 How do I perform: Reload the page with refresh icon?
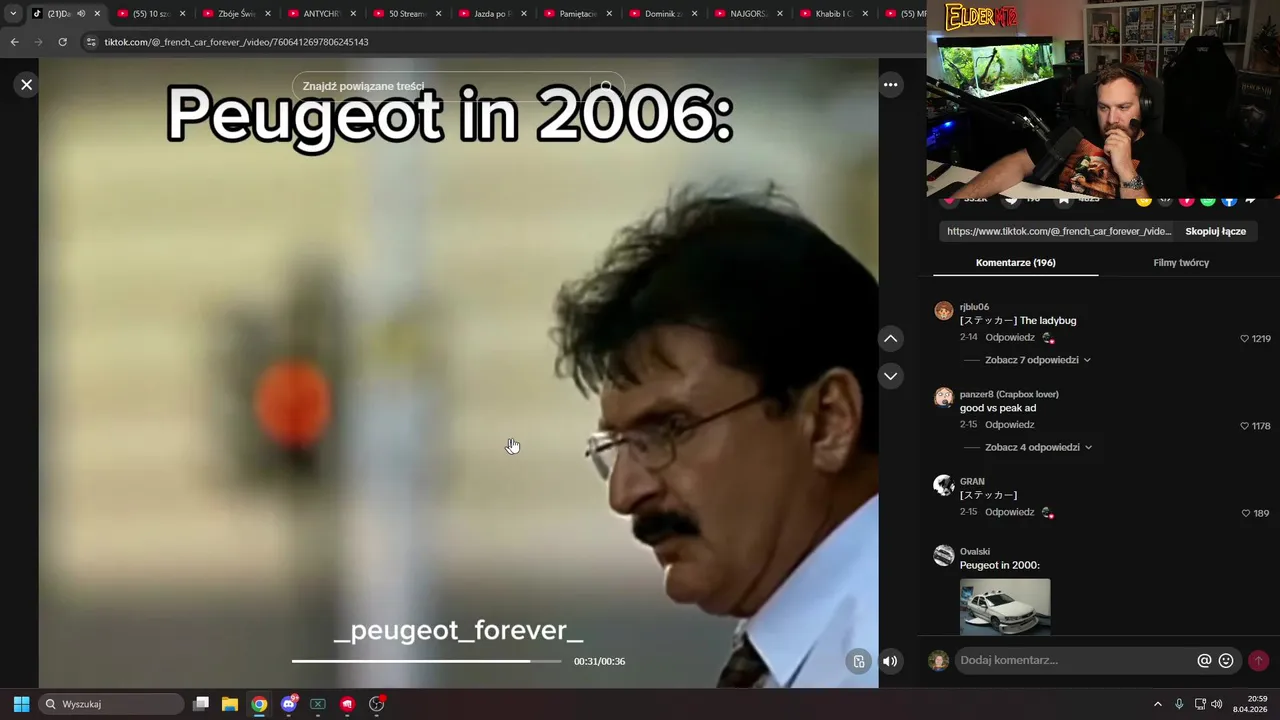coord(62,42)
